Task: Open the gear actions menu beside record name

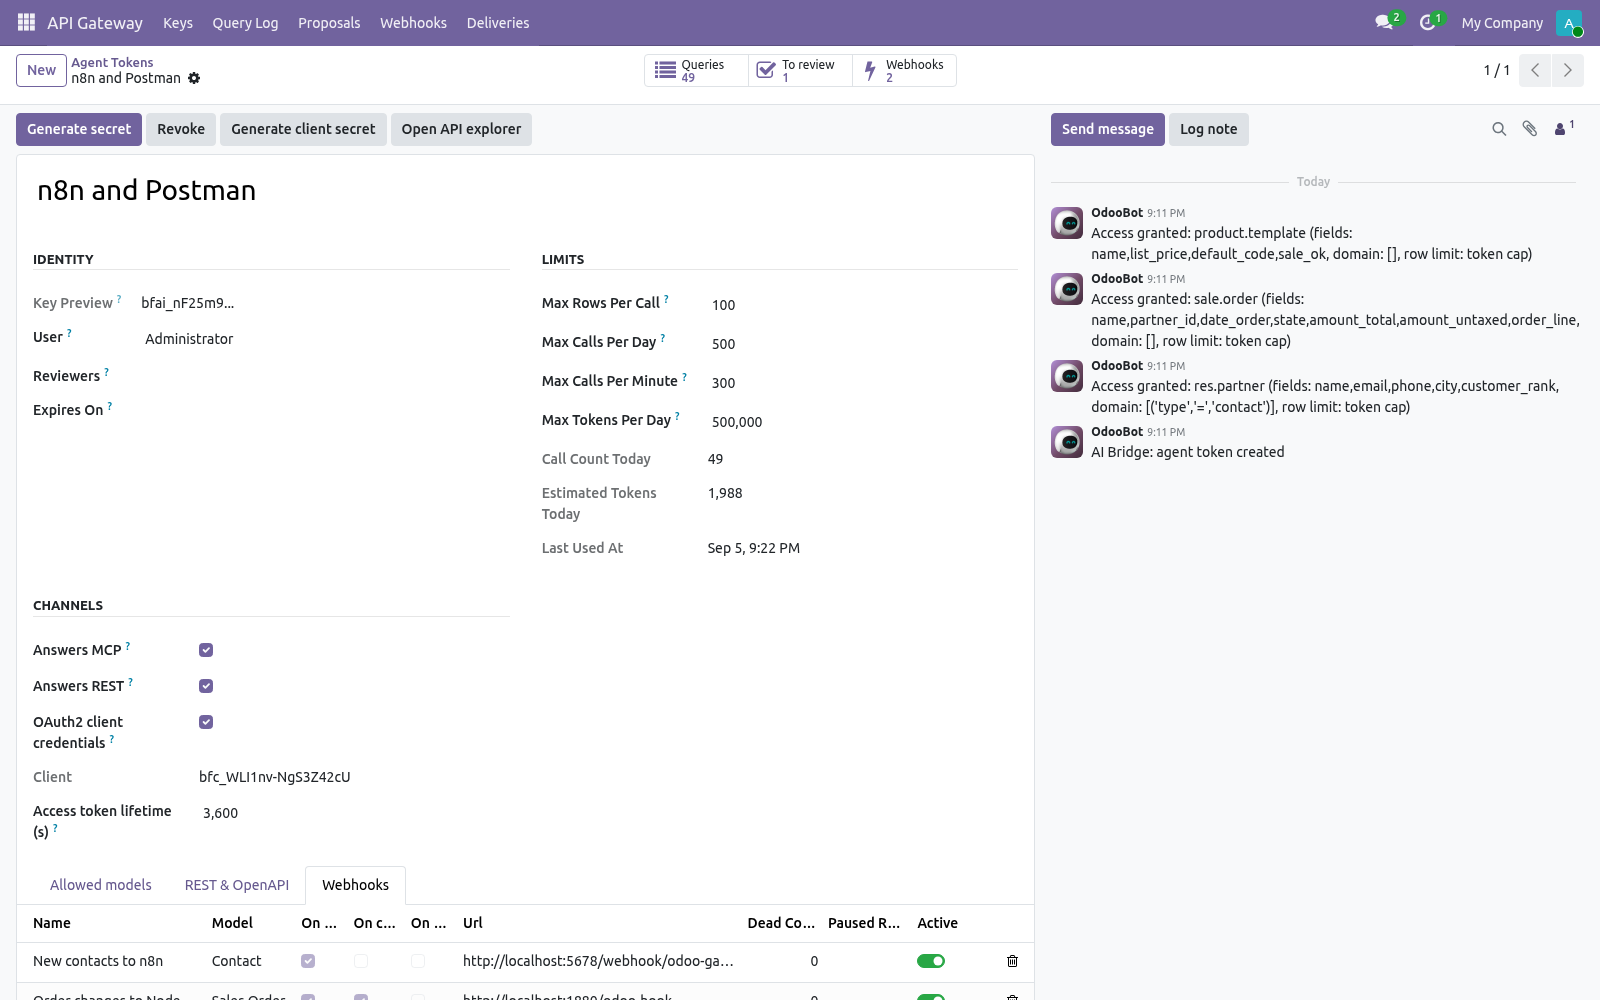Action: coord(194,78)
